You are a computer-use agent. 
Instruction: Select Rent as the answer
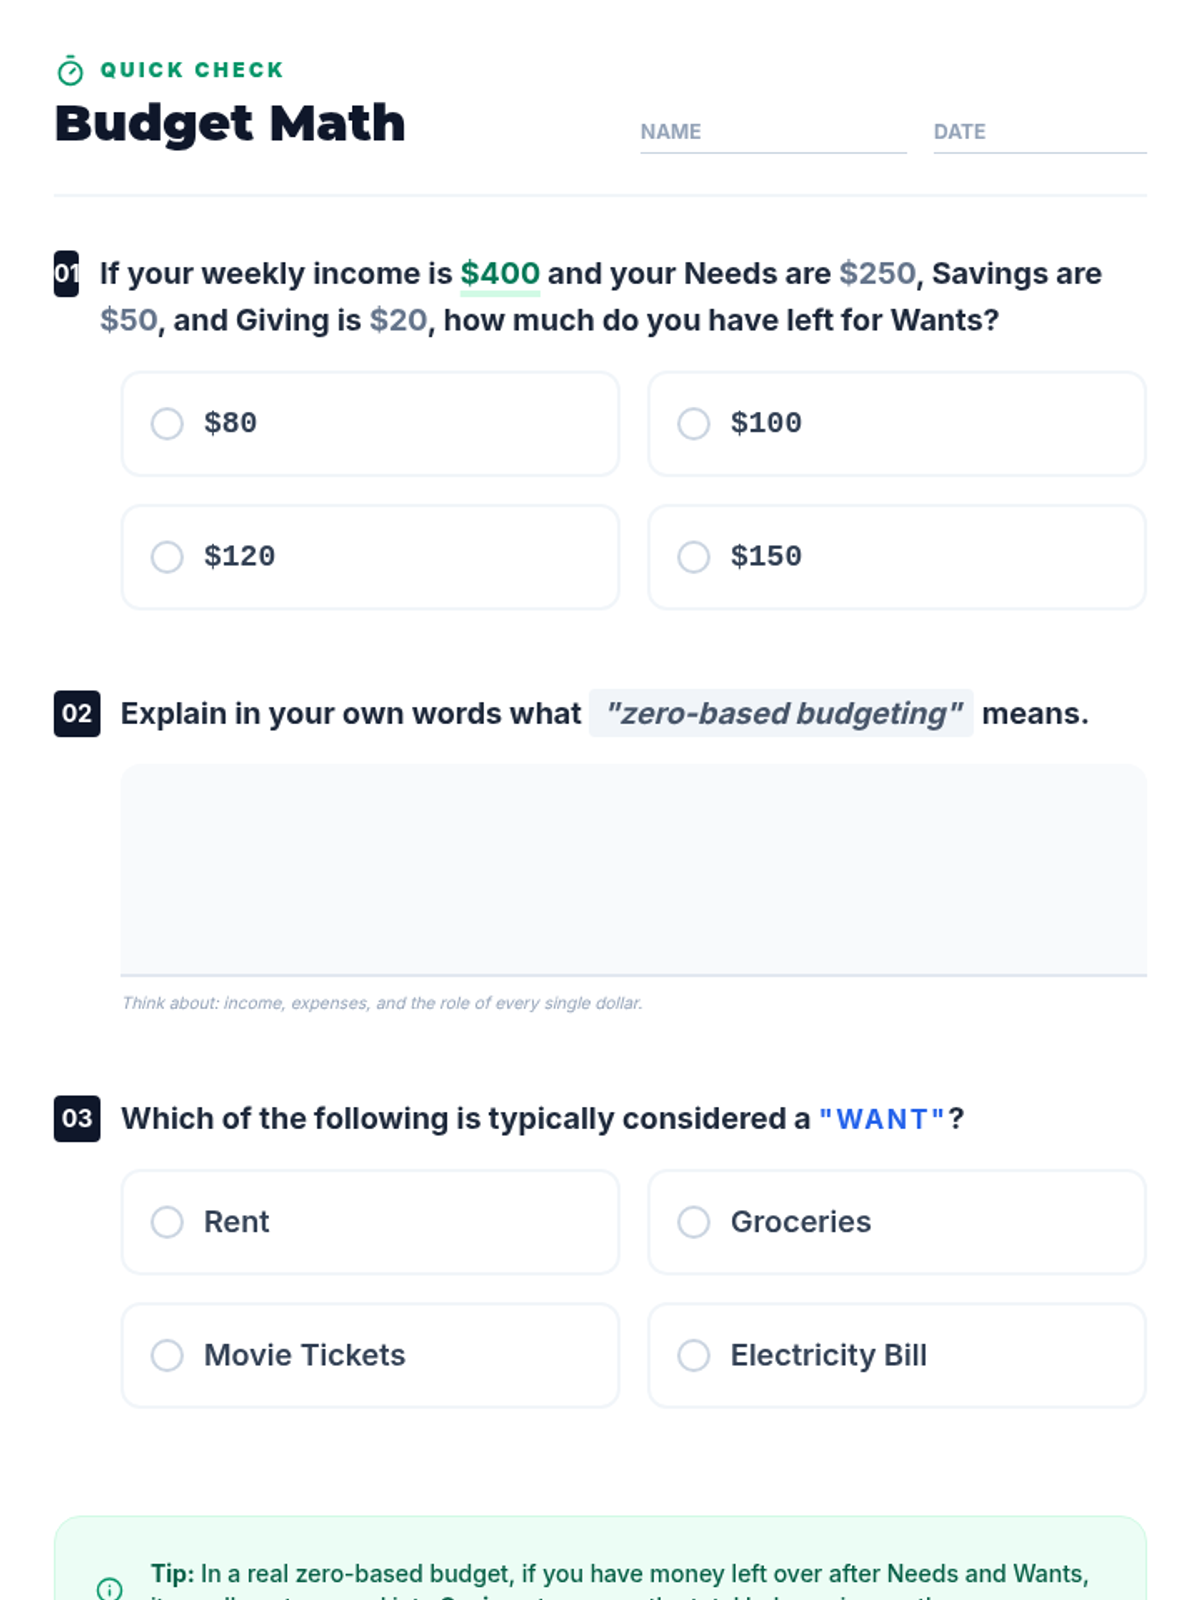tap(370, 1222)
